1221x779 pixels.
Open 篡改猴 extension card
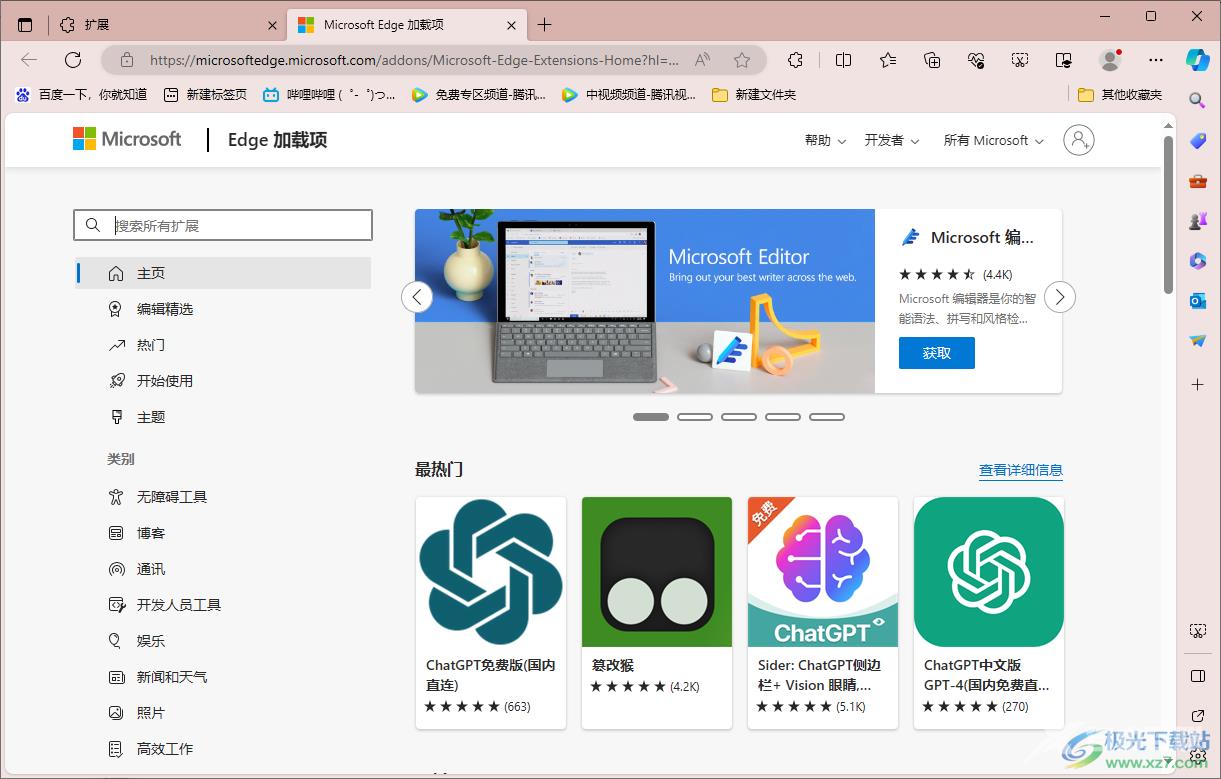(657, 613)
